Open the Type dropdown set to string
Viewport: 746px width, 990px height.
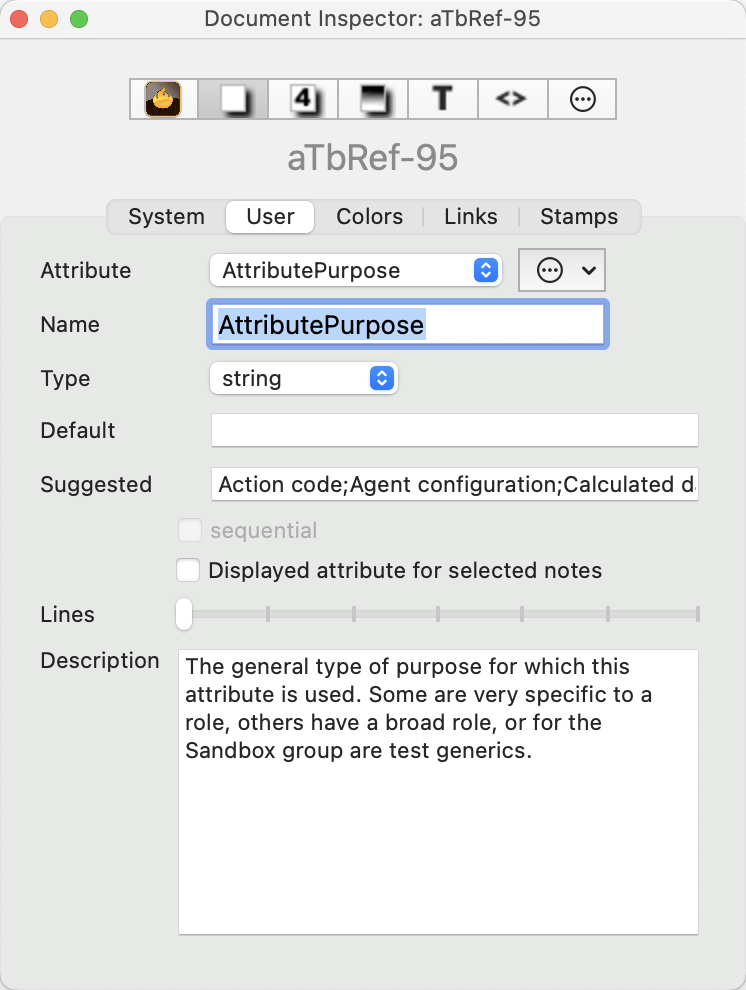tap(303, 379)
